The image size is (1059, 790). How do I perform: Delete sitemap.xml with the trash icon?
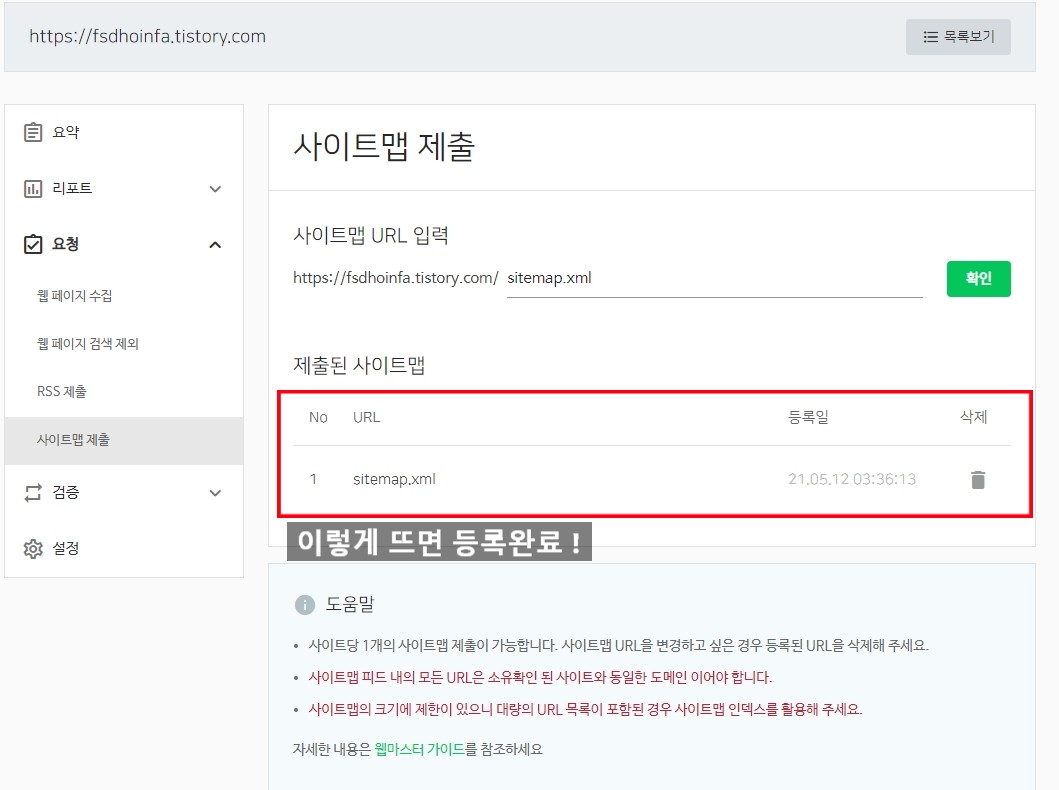click(978, 479)
